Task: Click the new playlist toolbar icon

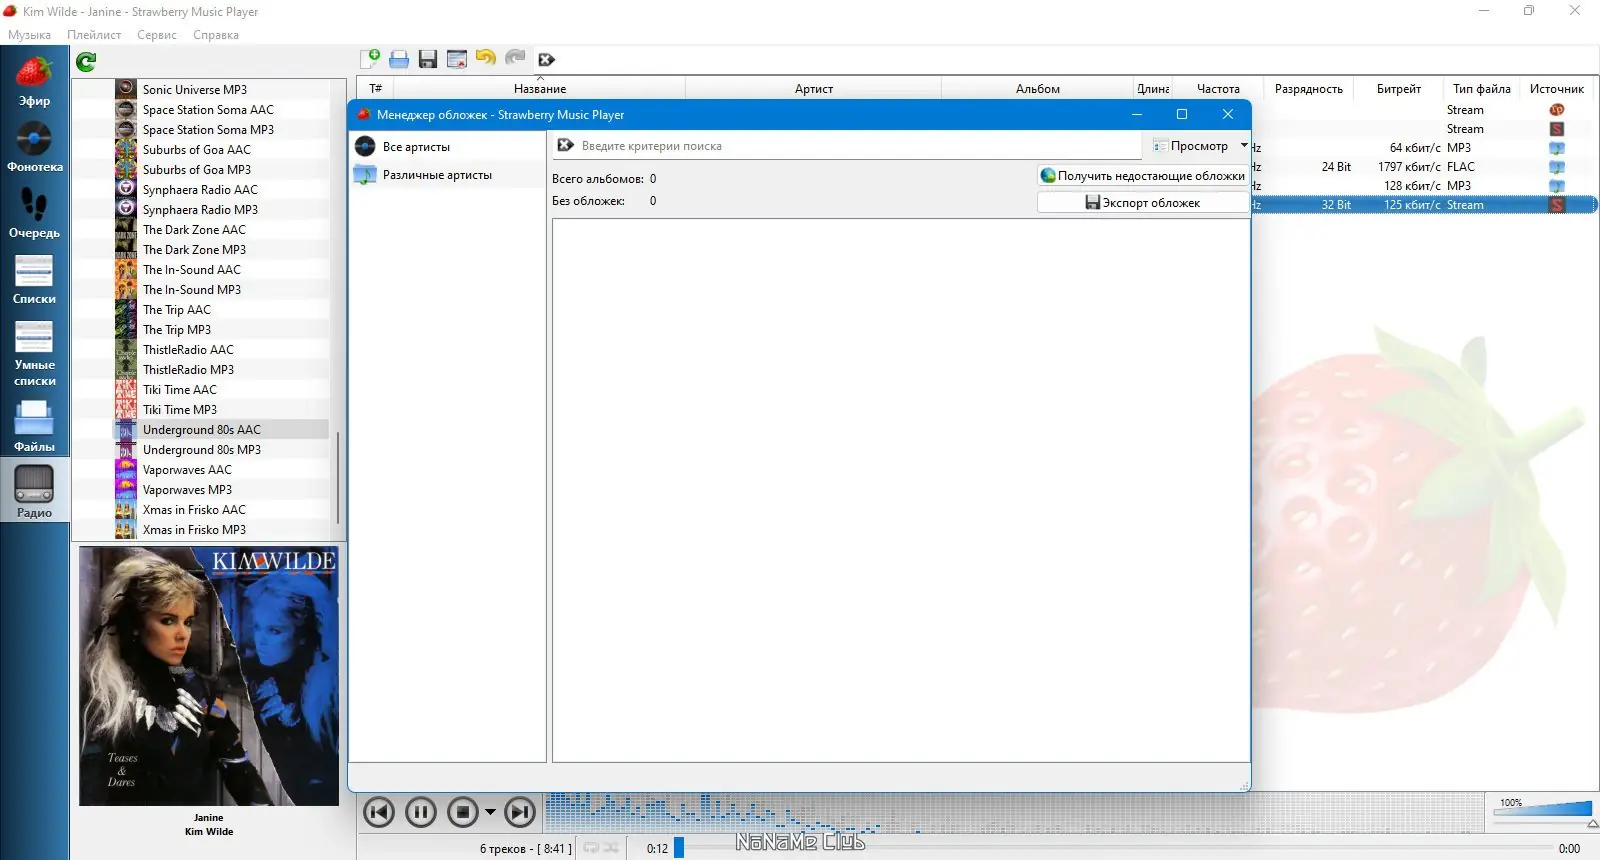Action: [x=370, y=59]
